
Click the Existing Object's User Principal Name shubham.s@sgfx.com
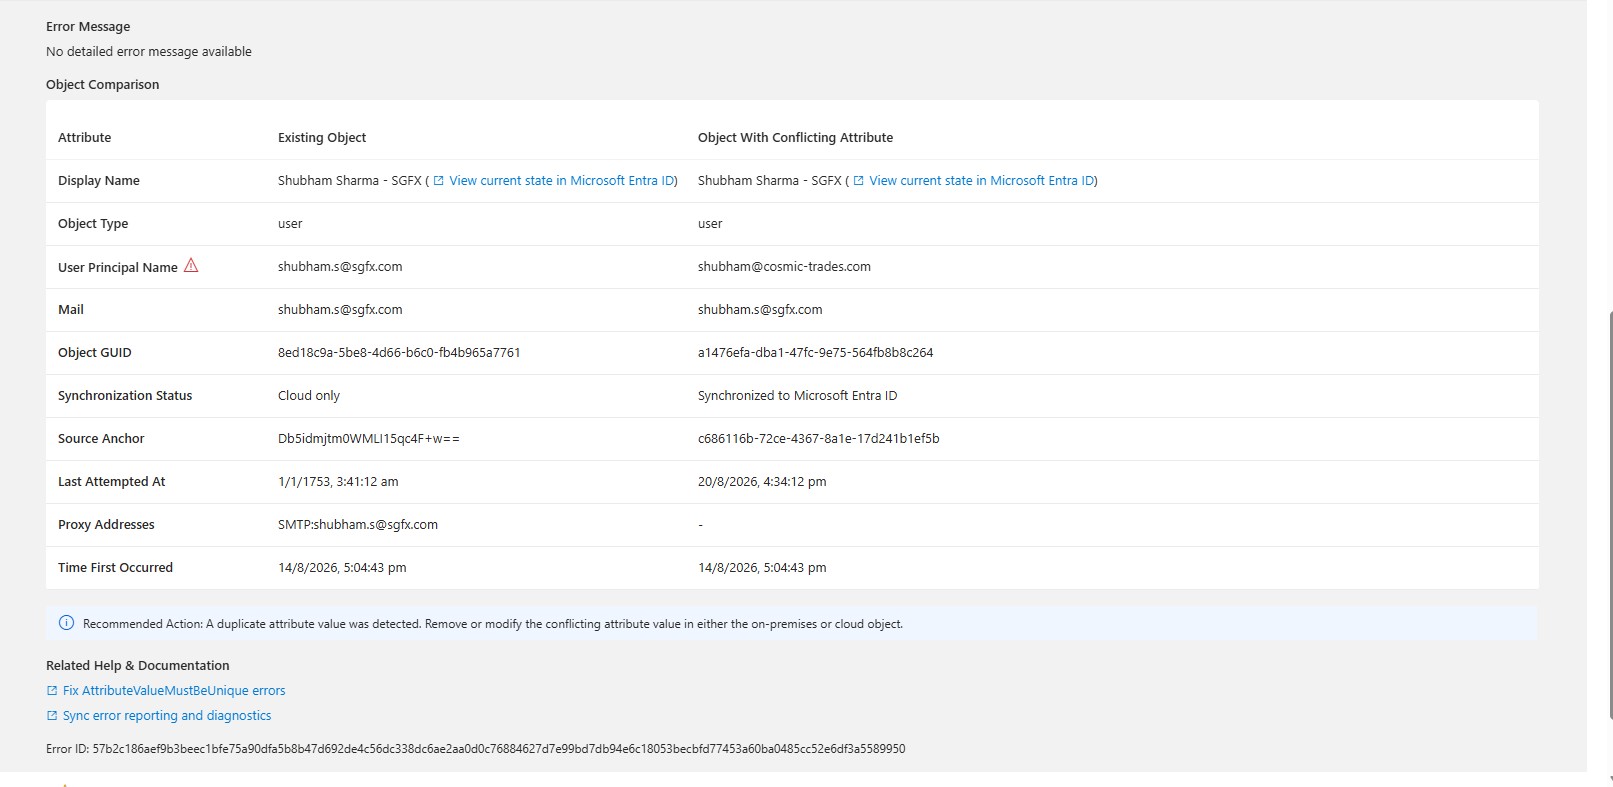tap(340, 267)
